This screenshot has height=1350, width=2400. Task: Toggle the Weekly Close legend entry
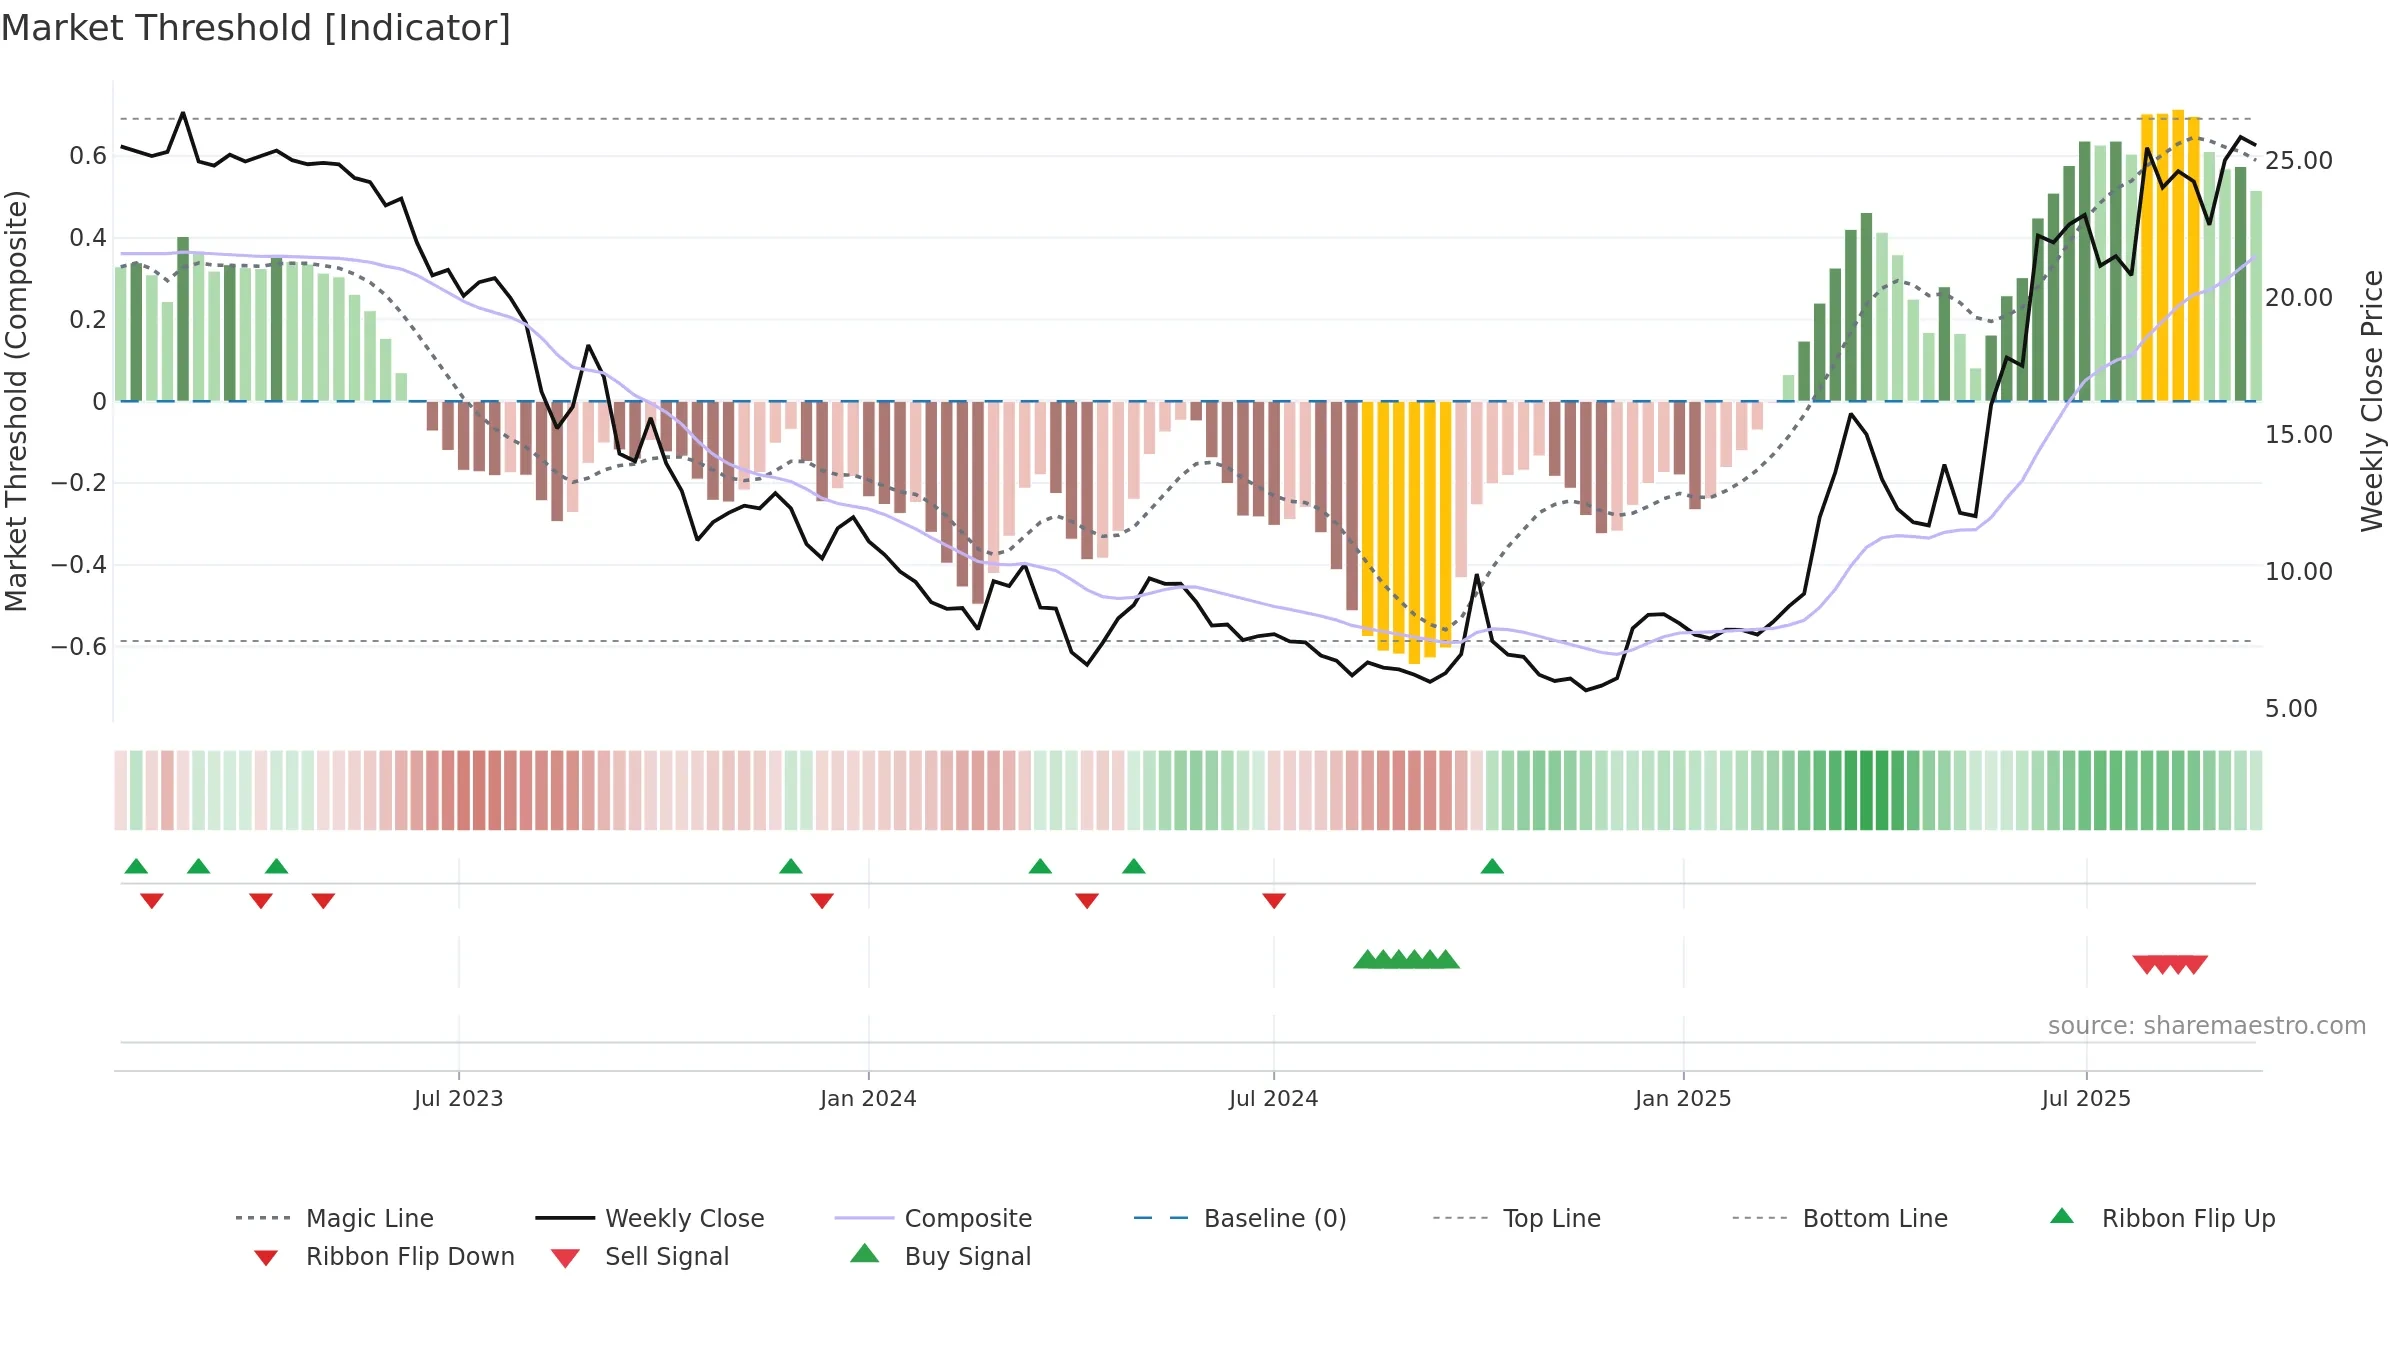pos(650,1218)
